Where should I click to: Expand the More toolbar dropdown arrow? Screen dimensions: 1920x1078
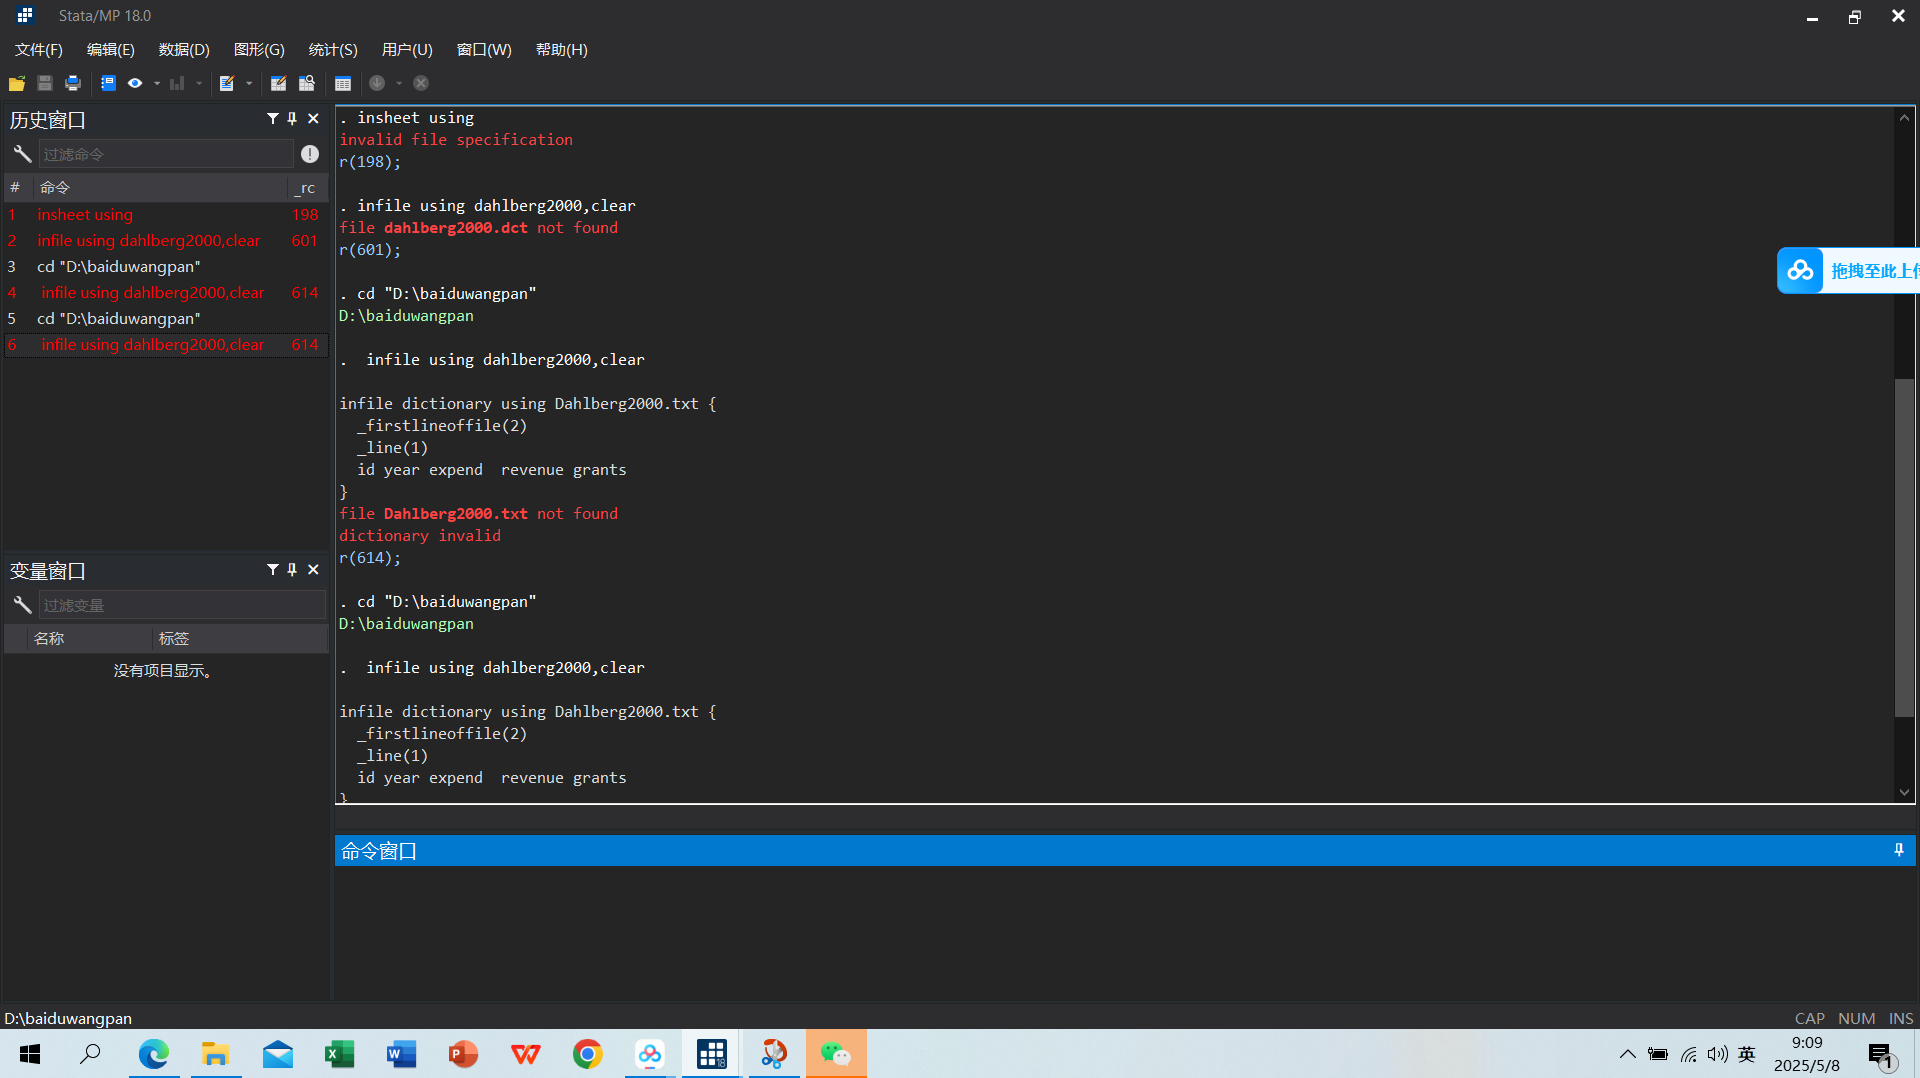(x=399, y=83)
